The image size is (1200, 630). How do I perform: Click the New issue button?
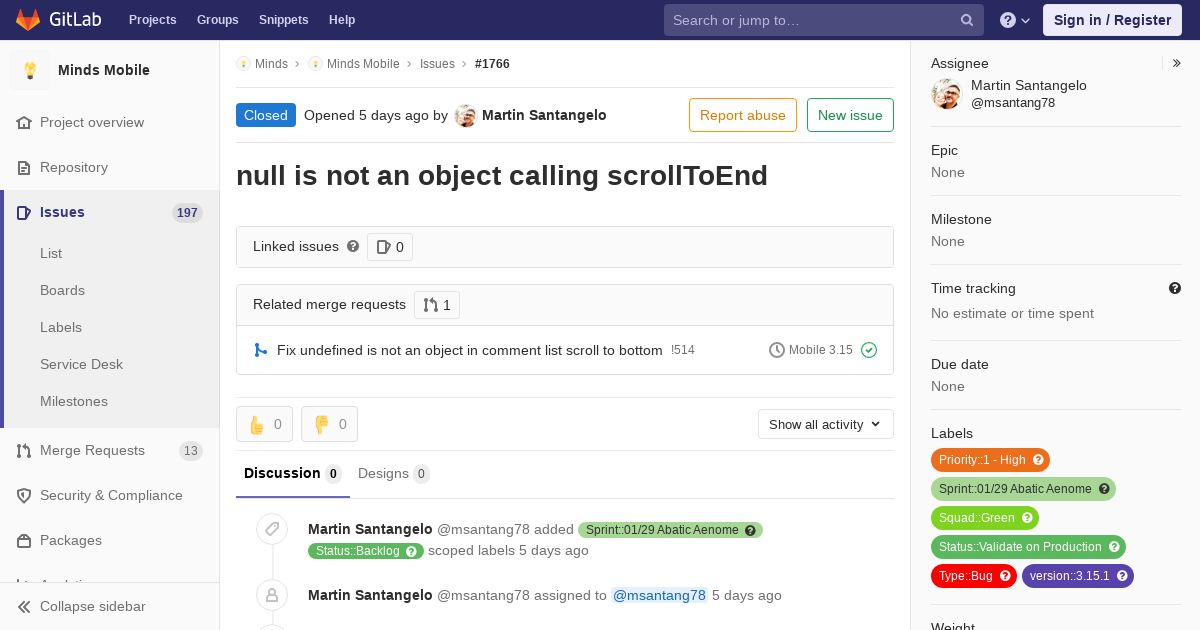pos(850,115)
